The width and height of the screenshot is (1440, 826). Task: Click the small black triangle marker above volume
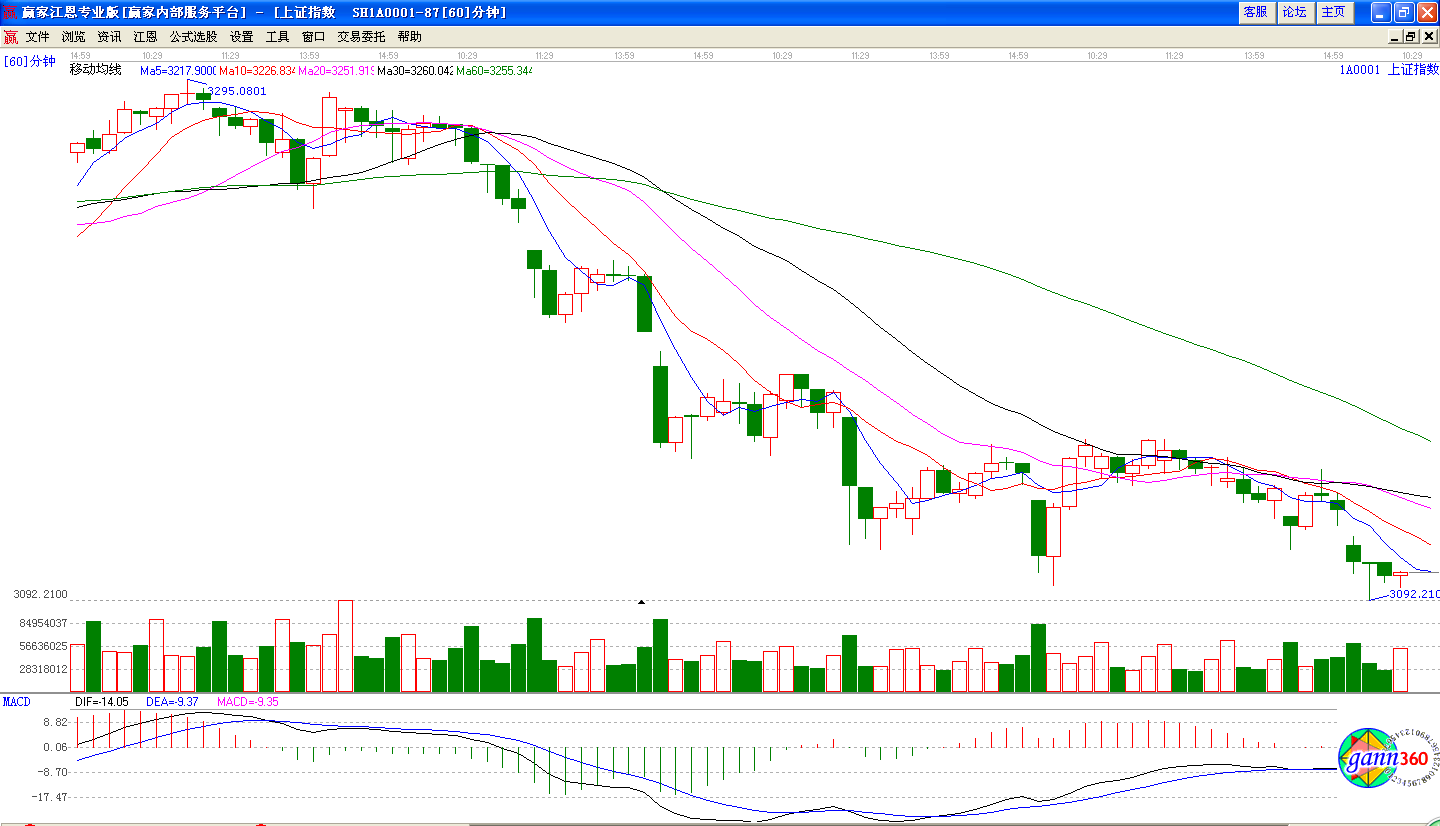641,602
